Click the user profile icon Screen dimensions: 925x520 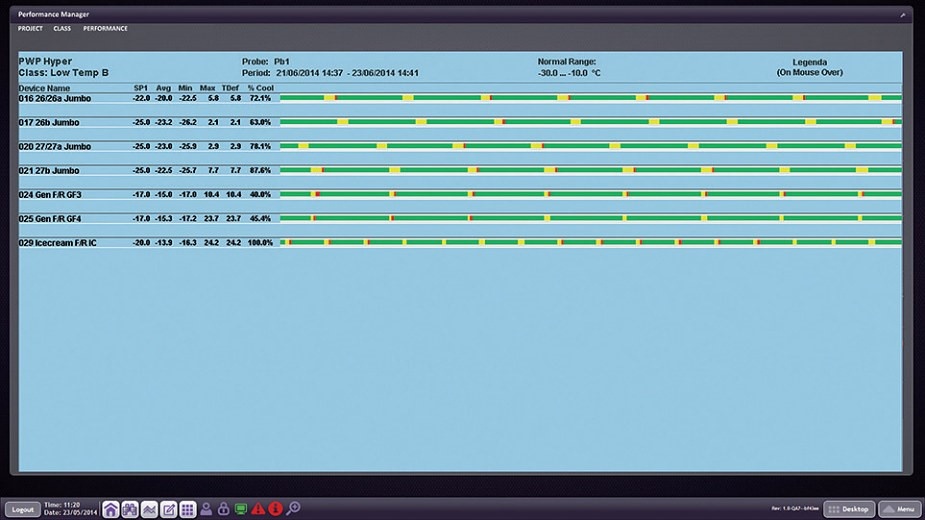pos(206,509)
